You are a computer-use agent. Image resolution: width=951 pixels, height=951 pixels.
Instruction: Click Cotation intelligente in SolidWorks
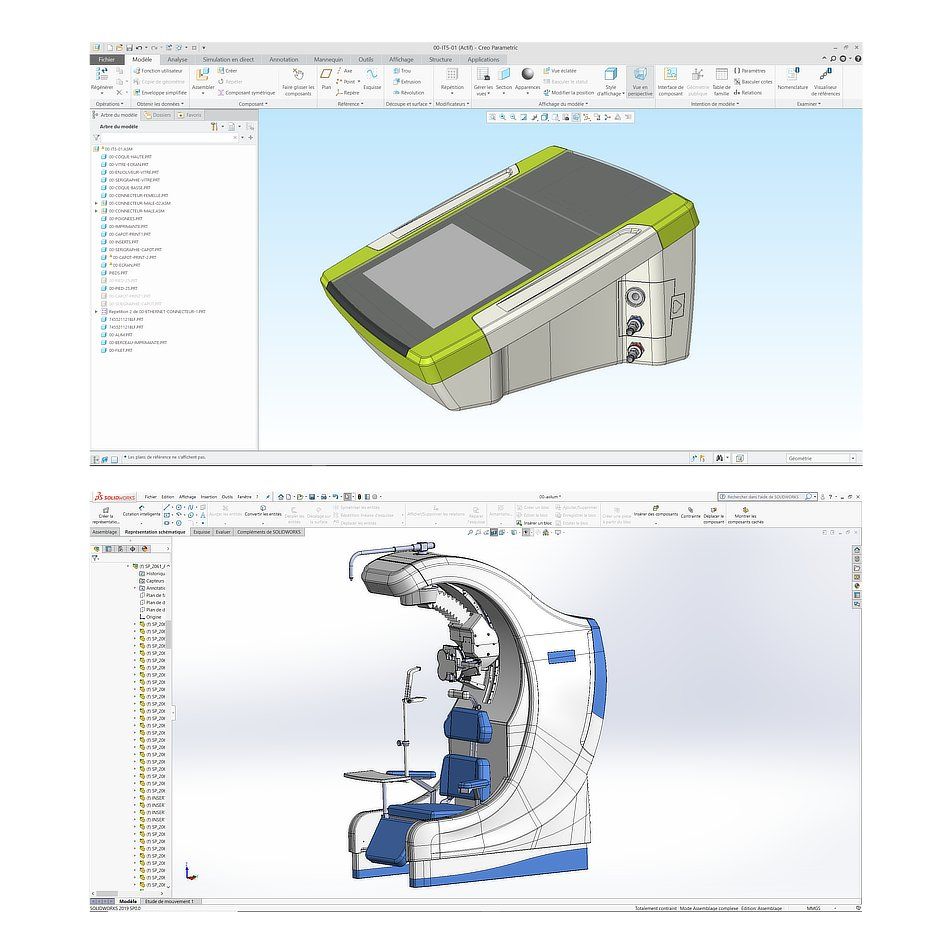click(x=141, y=511)
